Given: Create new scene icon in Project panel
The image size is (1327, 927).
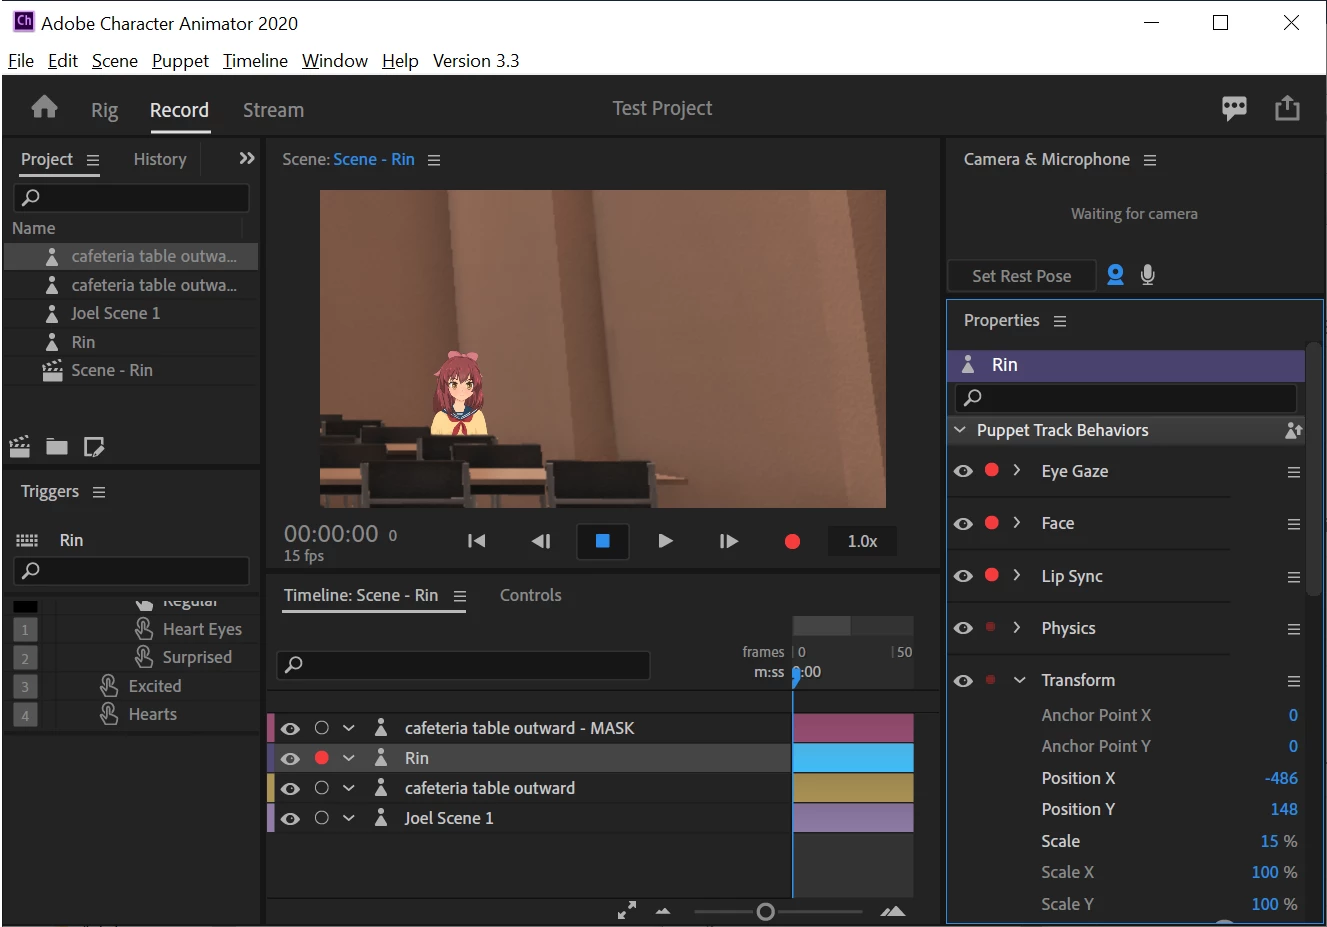Looking at the screenshot, I should [x=19, y=446].
